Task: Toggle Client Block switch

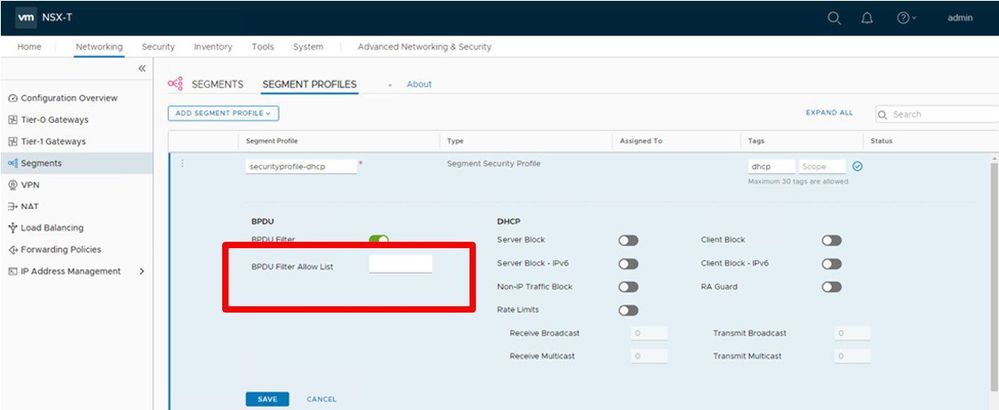Action: click(831, 241)
